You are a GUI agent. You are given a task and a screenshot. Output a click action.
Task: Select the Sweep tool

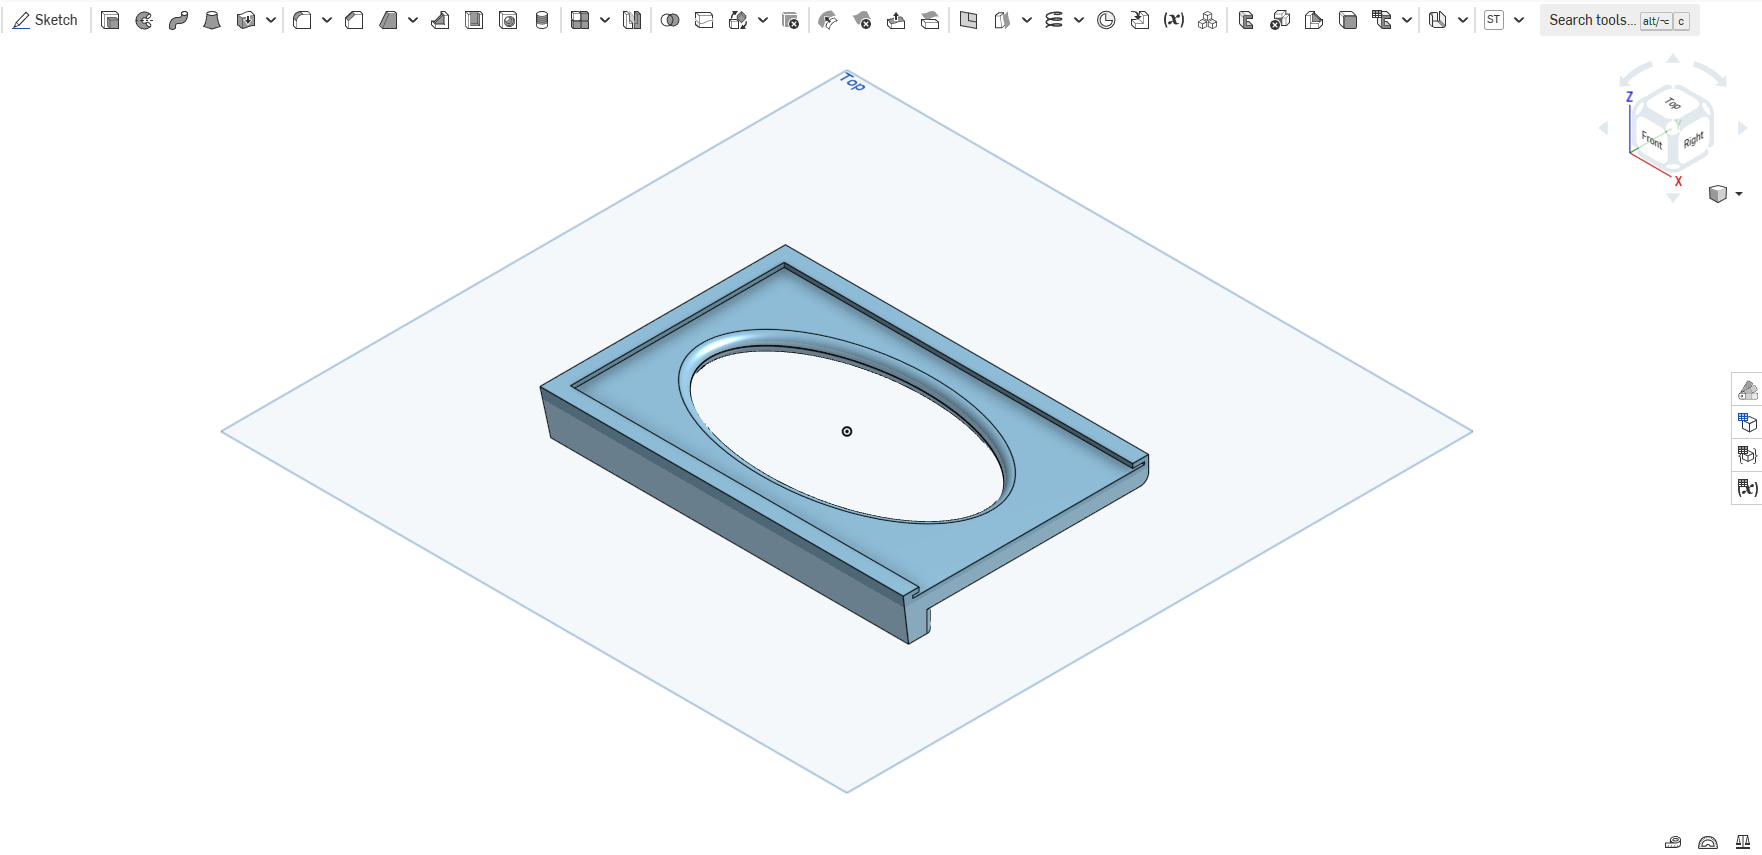point(178,20)
